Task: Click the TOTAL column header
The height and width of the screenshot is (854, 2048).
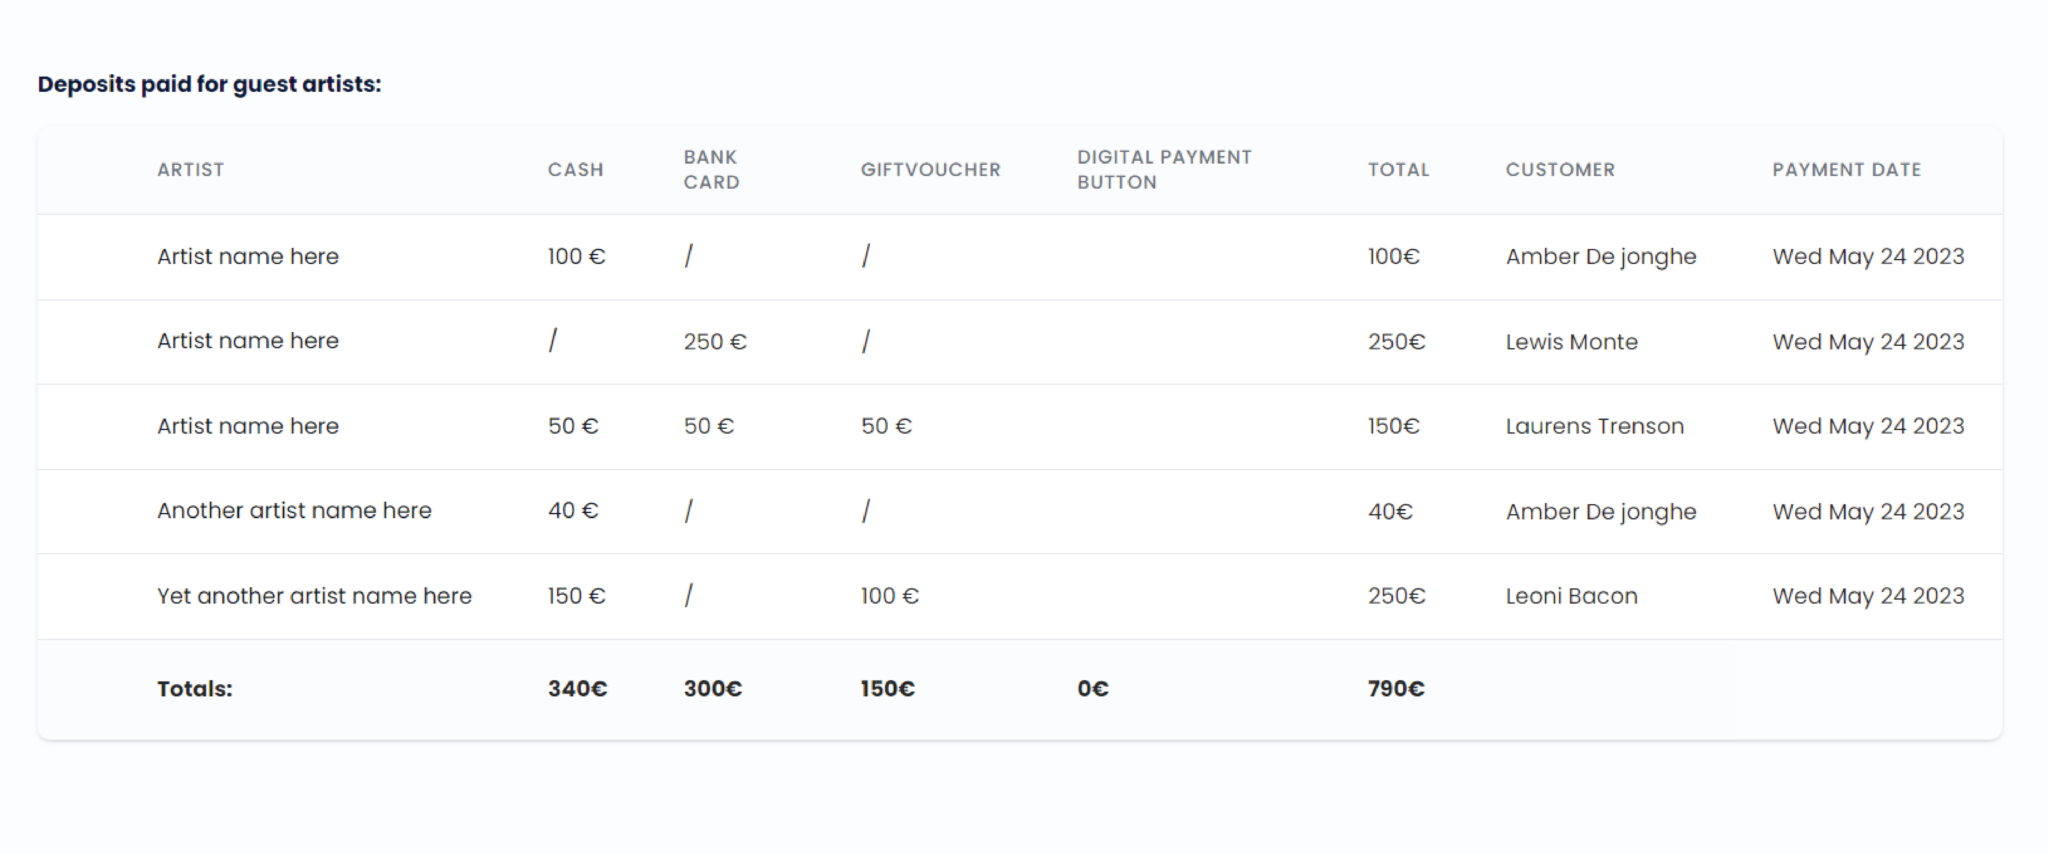Action: pyautogui.click(x=1398, y=170)
